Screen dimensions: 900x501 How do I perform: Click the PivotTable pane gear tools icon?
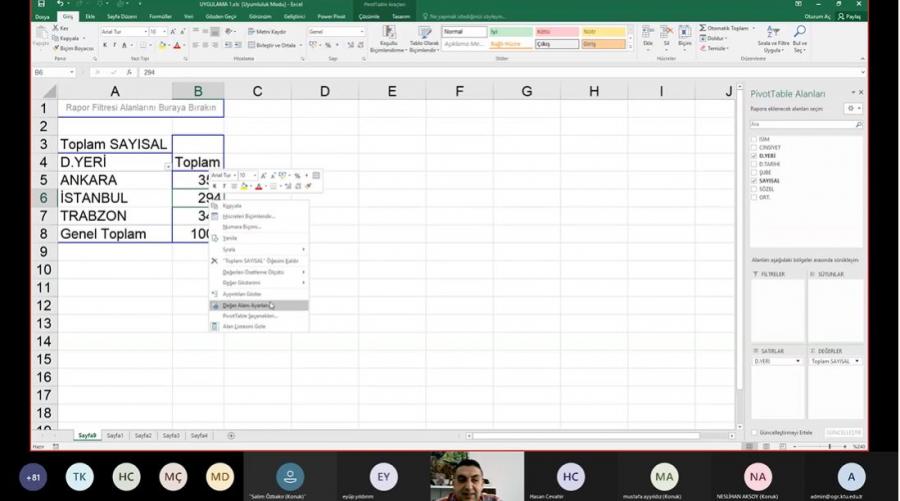[852, 108]
